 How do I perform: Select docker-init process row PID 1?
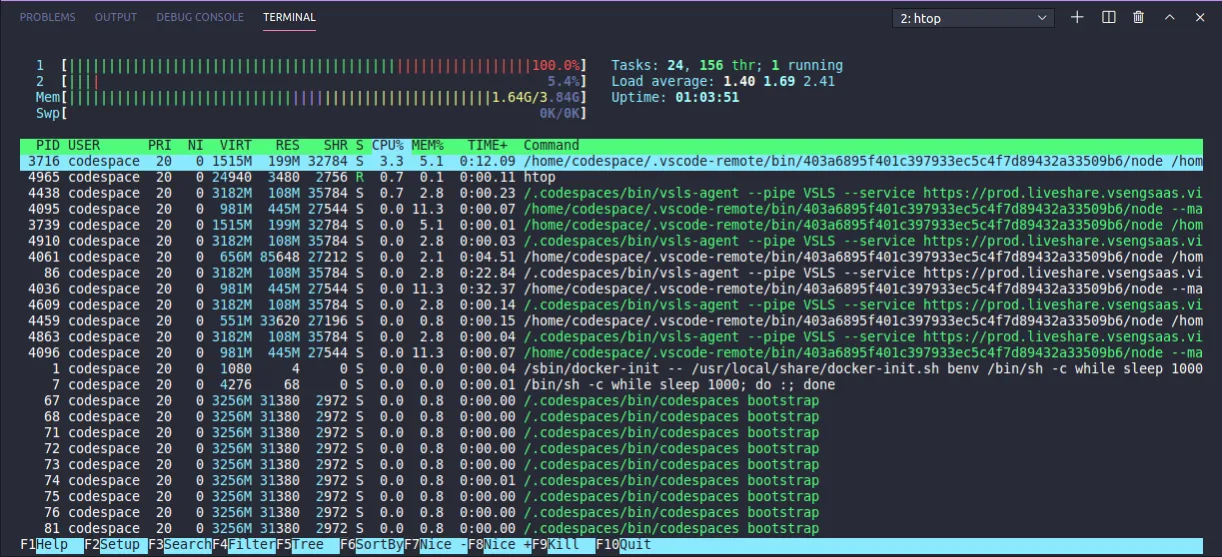coord(611,369)
